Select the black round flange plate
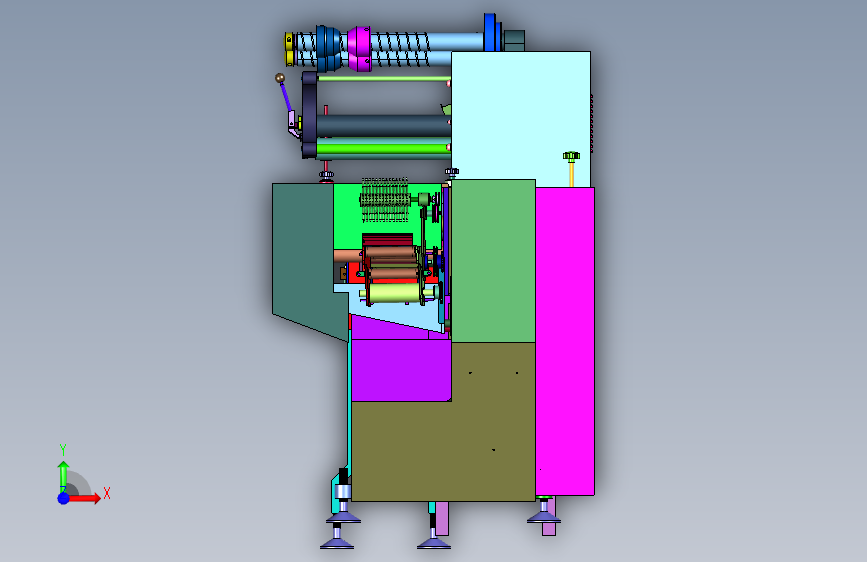 [309, 115]
